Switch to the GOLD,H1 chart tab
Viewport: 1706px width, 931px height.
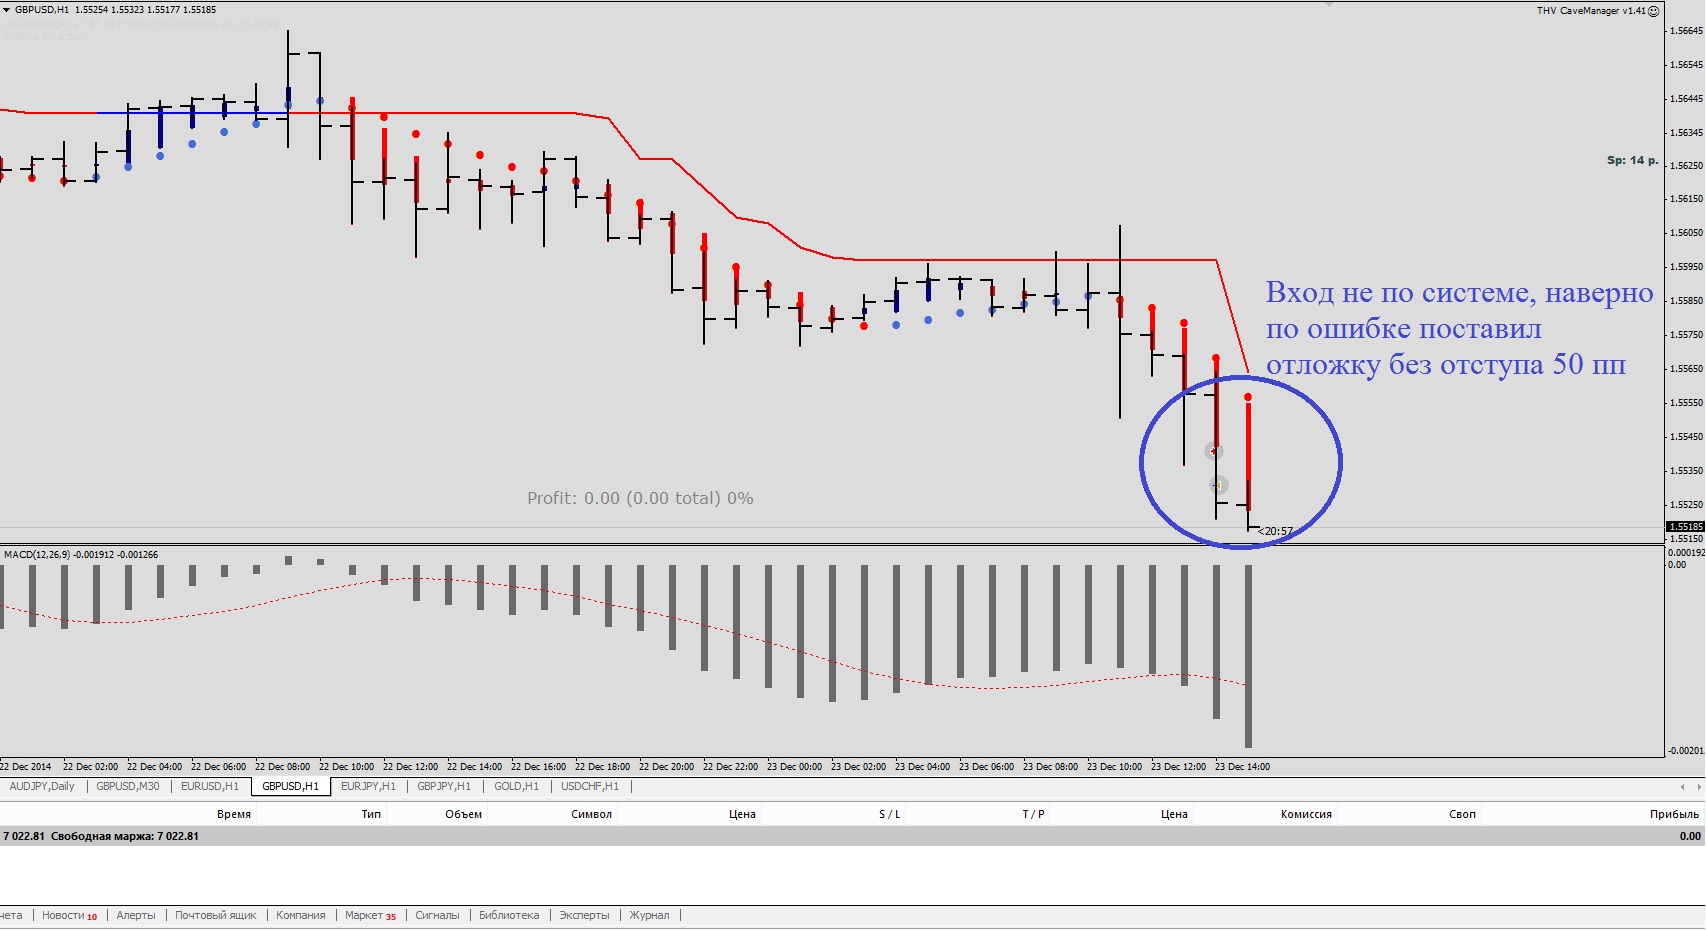click(516, 786)
